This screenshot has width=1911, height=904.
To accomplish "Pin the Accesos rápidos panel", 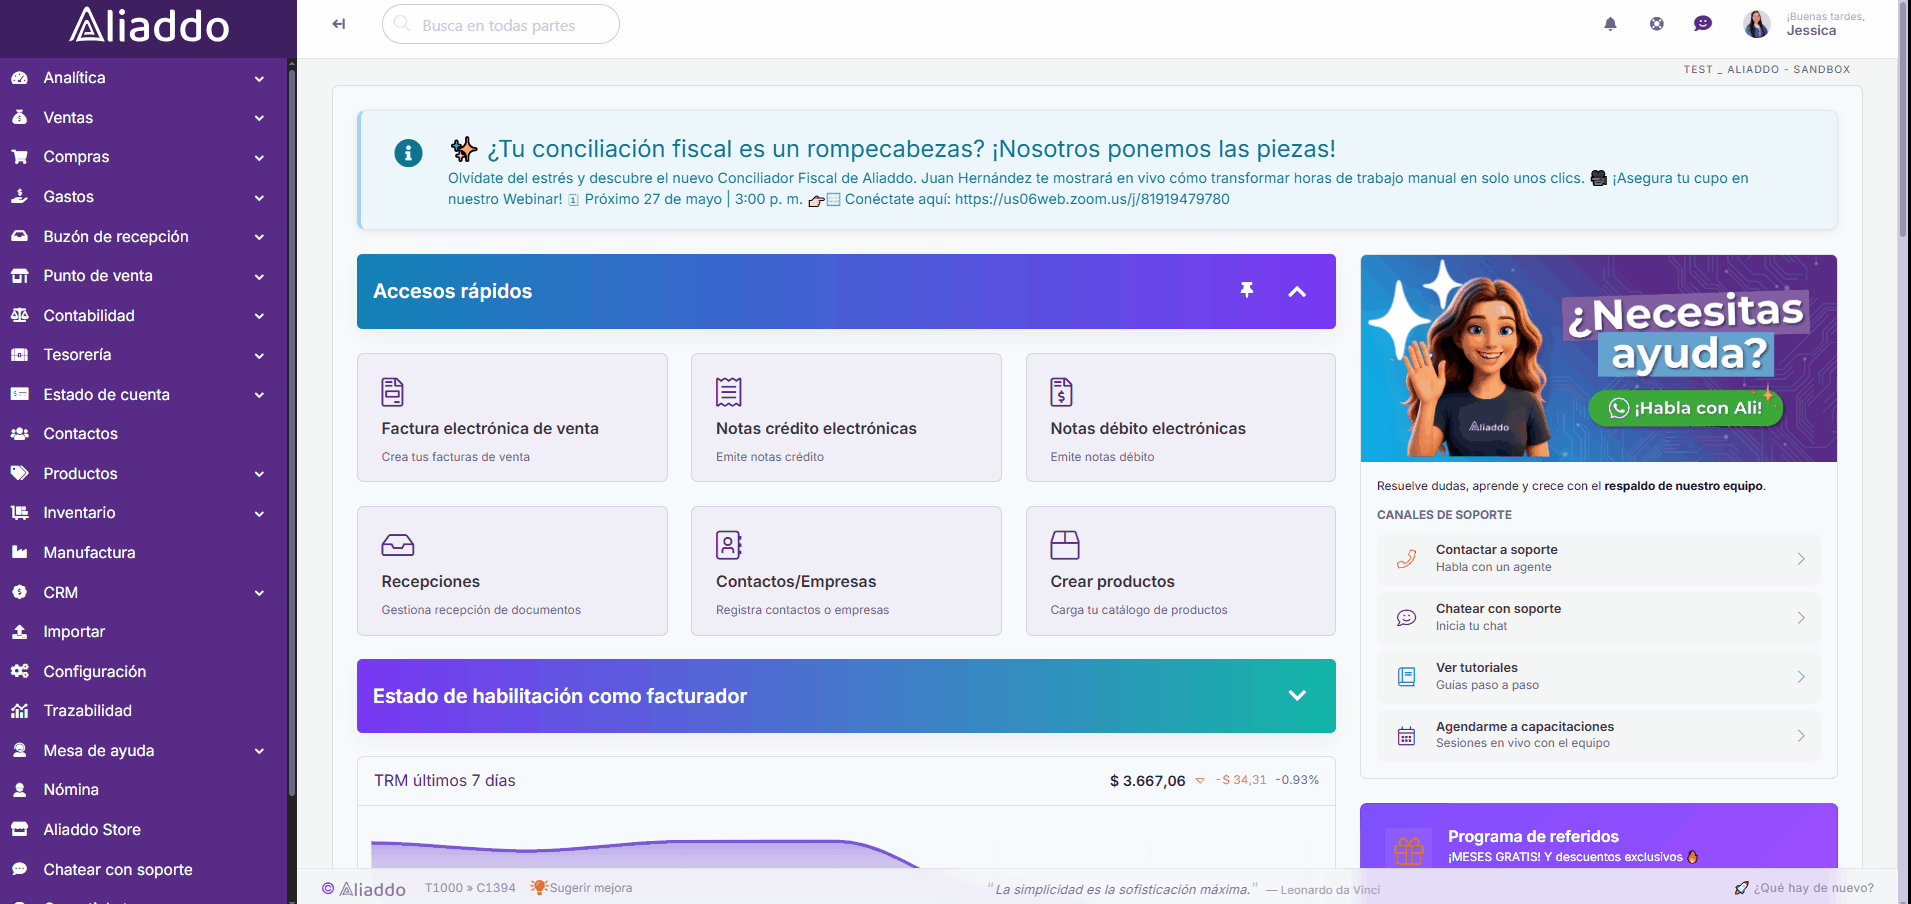I will (1247, 290).
